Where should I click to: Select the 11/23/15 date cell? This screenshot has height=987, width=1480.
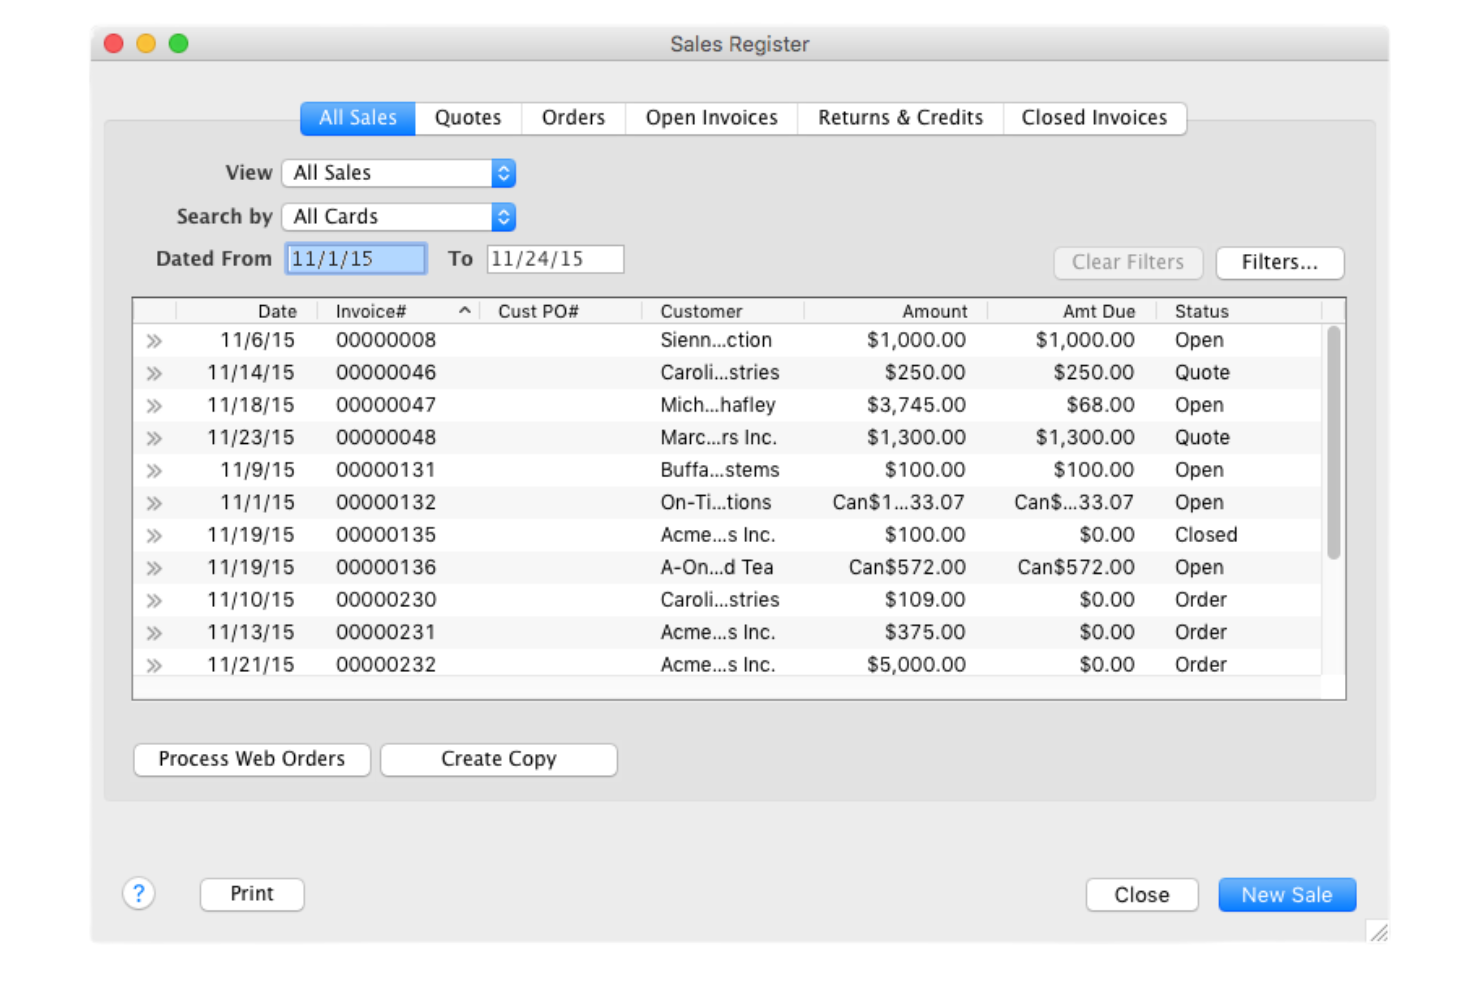click(x=251, y=437)
